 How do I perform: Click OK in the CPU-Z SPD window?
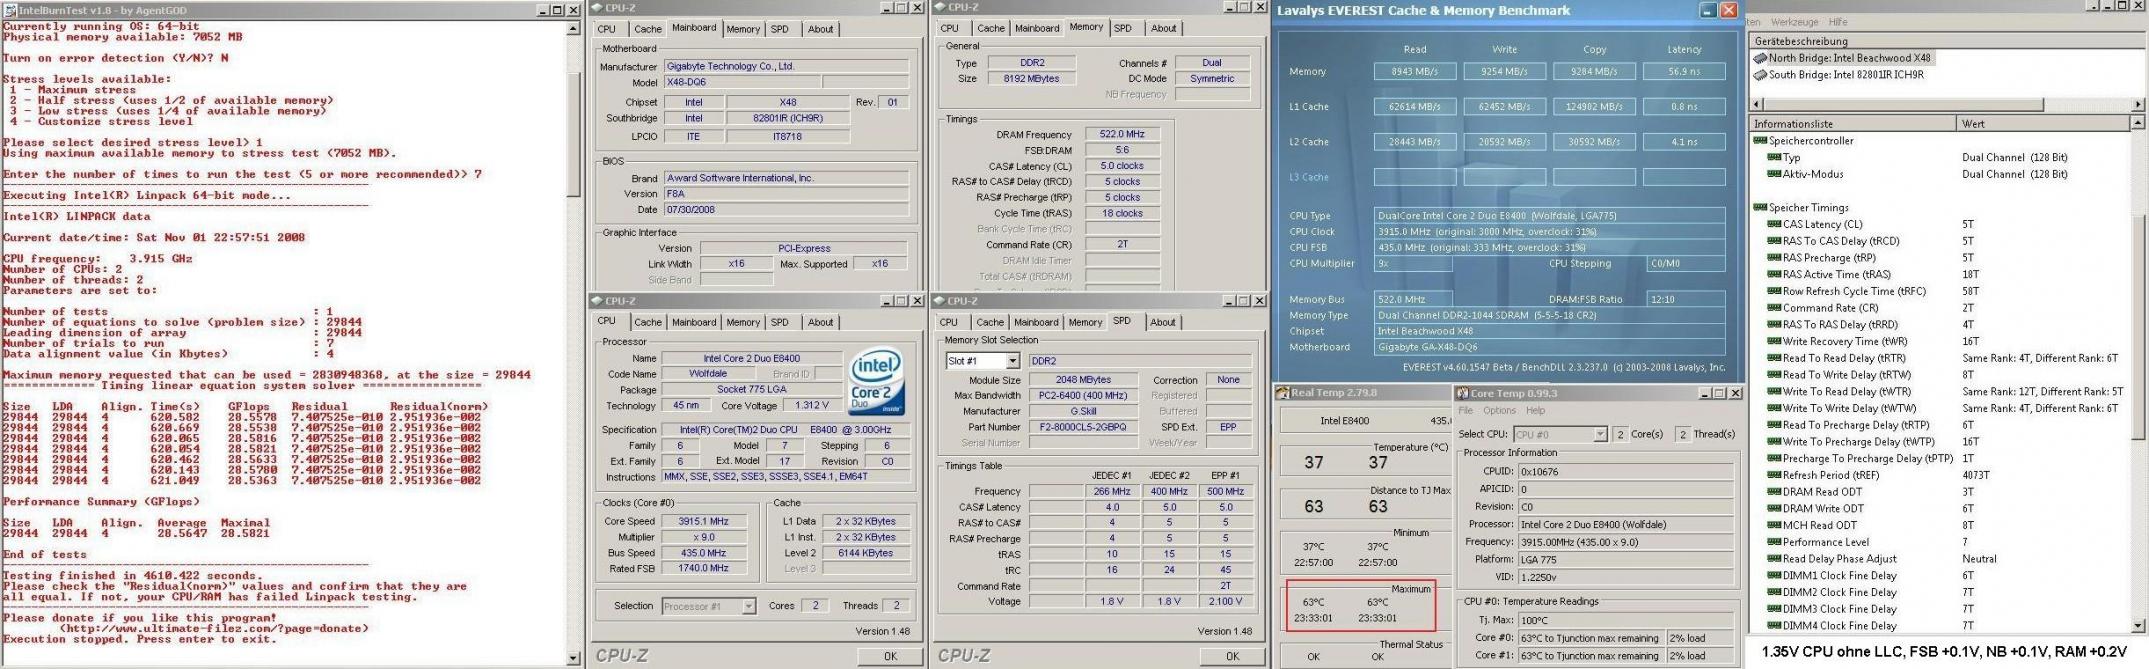[1232, 656]
